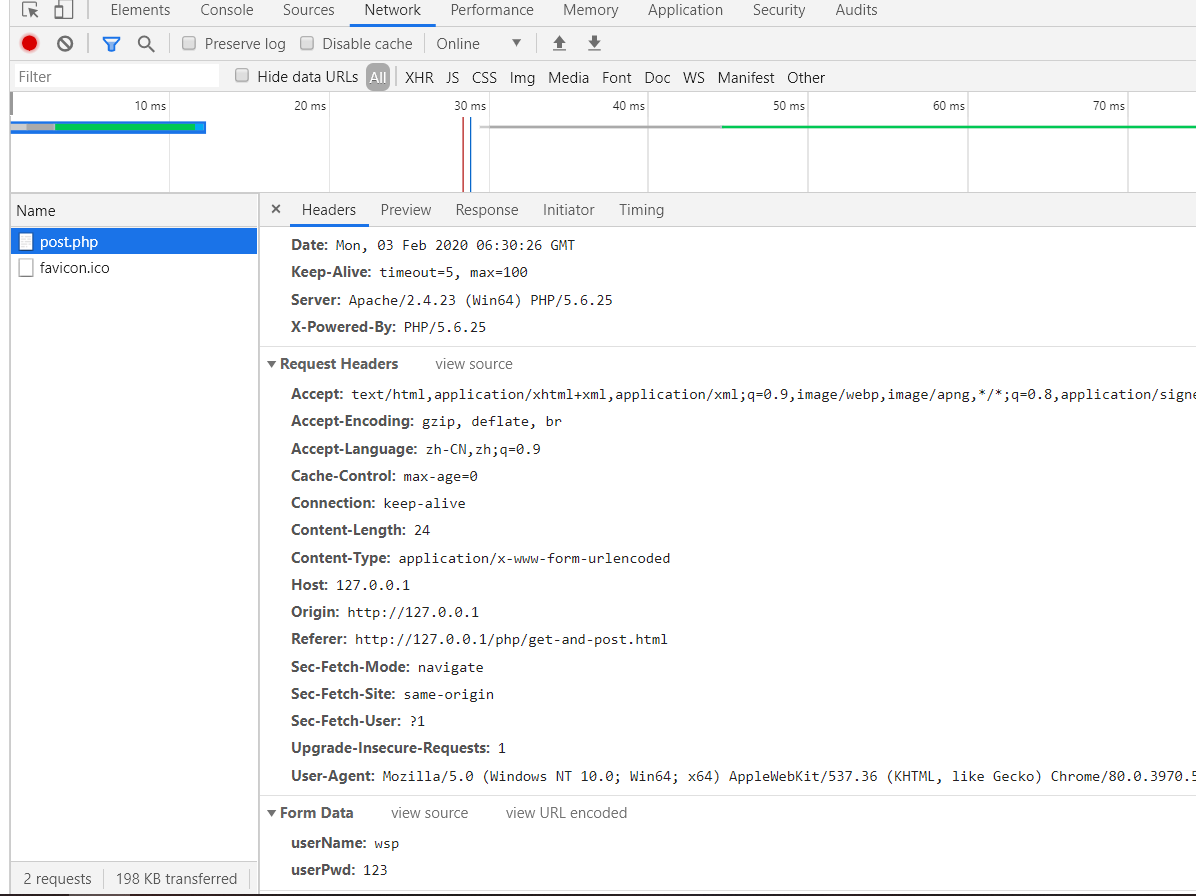Filter requests by XHR
Screen dimensions: 1196x896
coord(419,77)
